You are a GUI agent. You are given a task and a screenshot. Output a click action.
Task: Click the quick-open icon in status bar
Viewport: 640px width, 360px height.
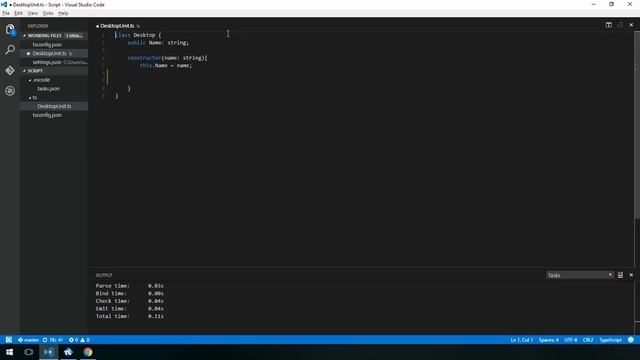pos(9,340)
